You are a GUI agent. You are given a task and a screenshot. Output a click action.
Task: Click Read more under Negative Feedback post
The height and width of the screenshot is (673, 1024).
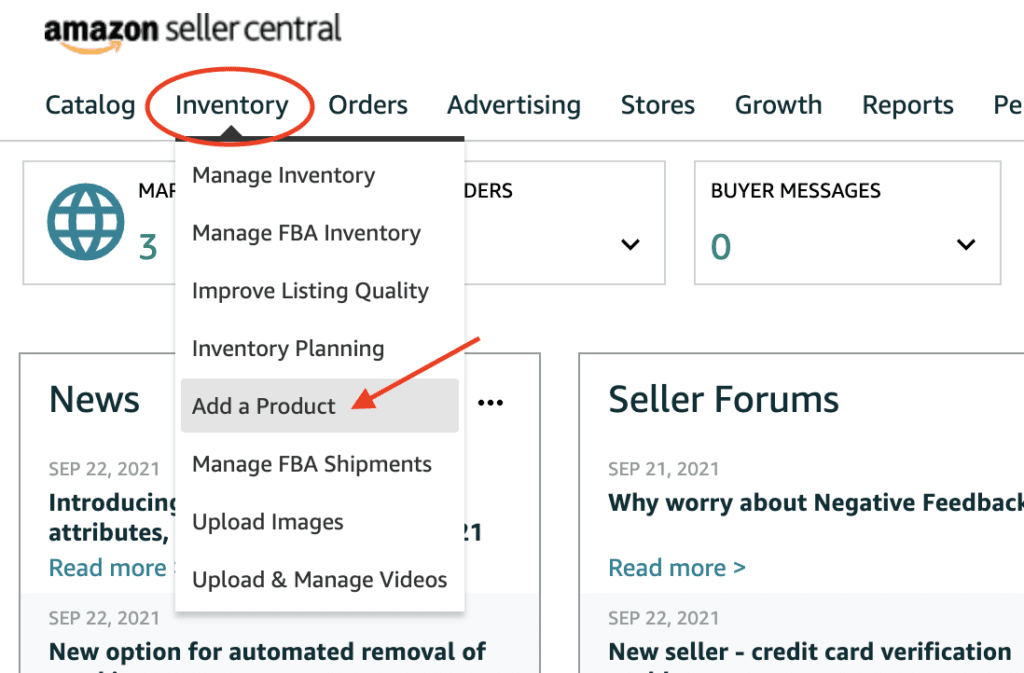click(x=677, y=567)
